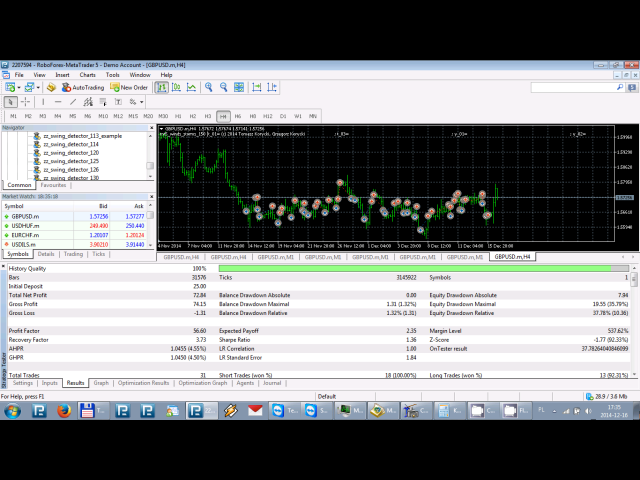Viewport: 640px width, 480px height.
Task: Toggle chart Auto Scroll icon
Action: [x=257, y=87]
